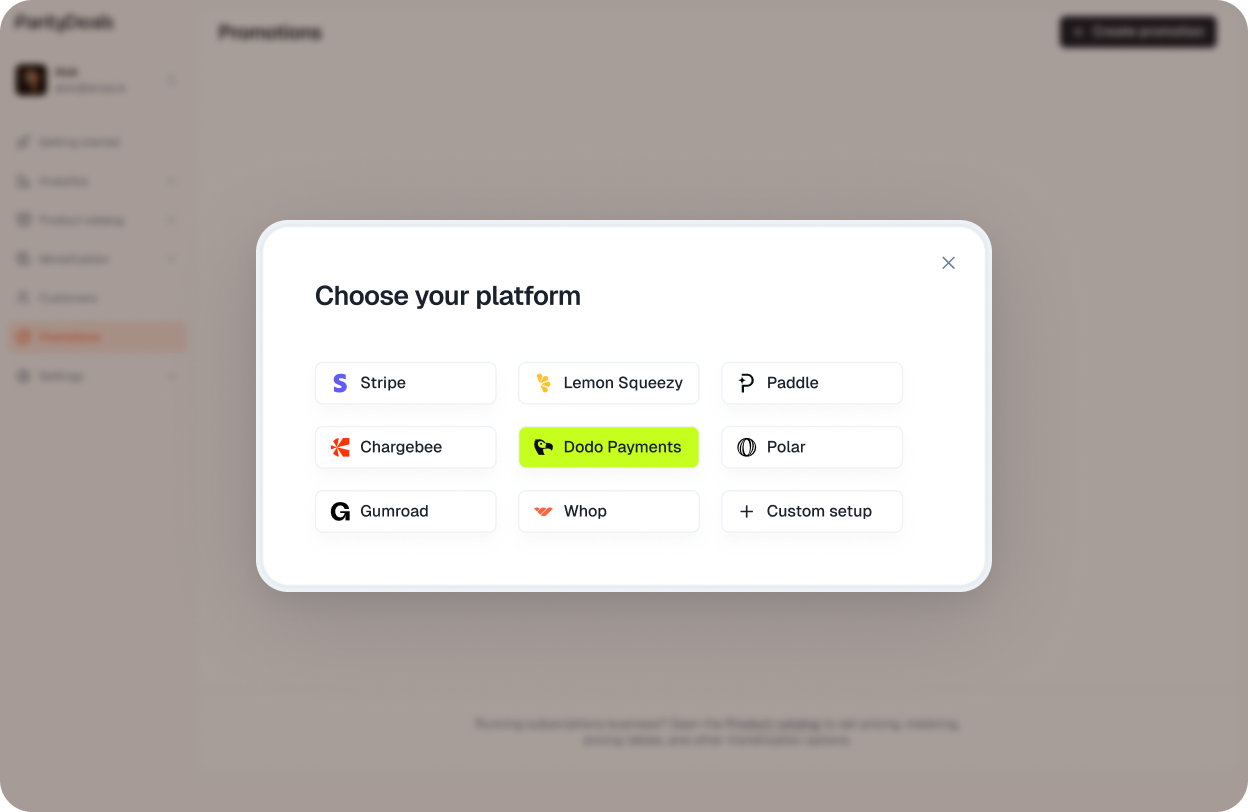Select the Whop icon
The width and height of the screenshot is (1248, 812).
543,511
